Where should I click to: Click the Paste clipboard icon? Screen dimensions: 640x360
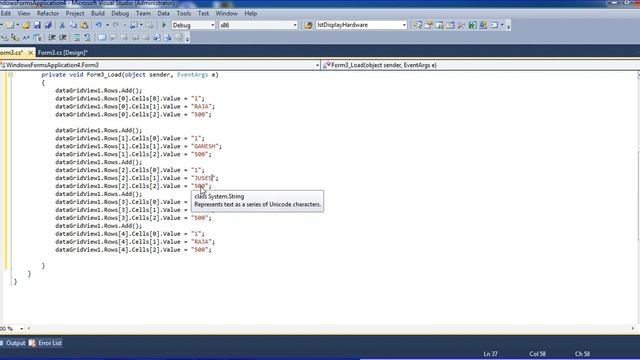(84, 25)
